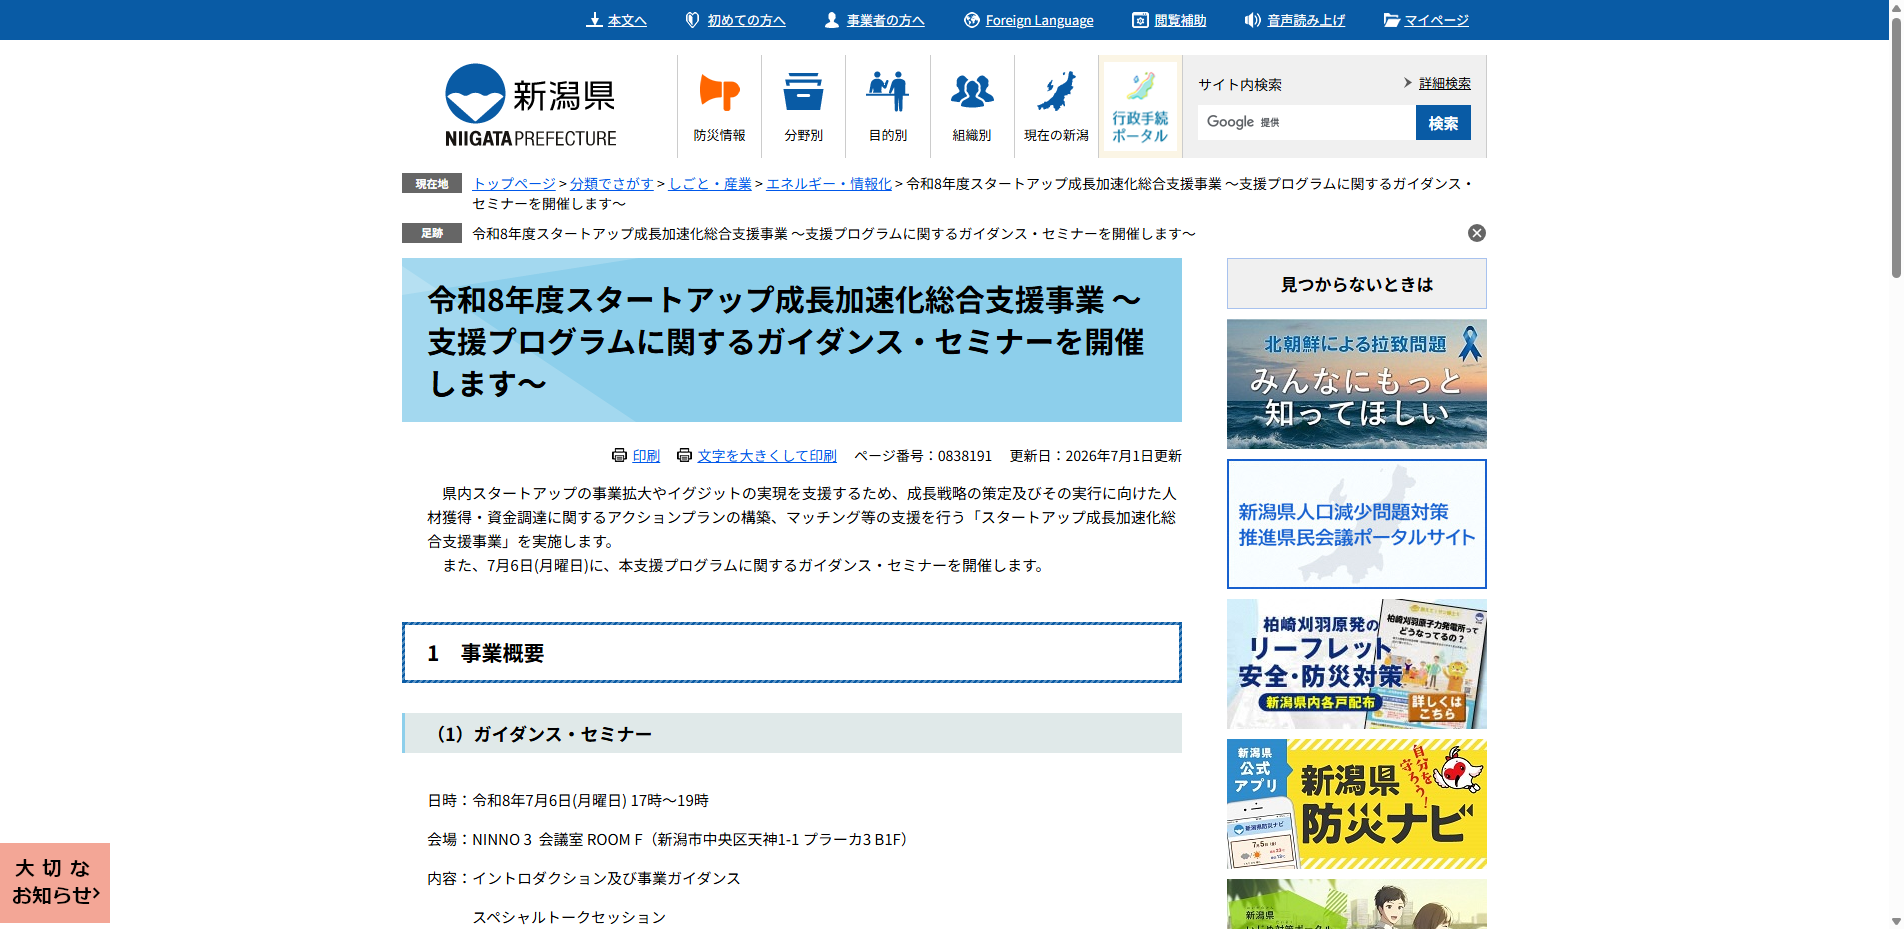Open 新潟県人口減少問題対策 portal banner
The width and height of the screenshot is (1904, 929).
pos(1357,524)
